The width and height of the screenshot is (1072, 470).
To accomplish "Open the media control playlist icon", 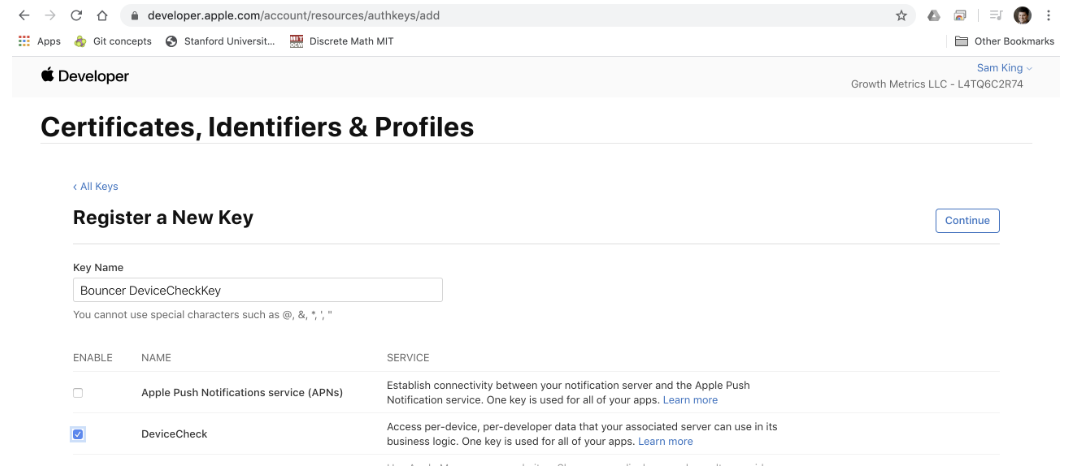I will 996,15.
